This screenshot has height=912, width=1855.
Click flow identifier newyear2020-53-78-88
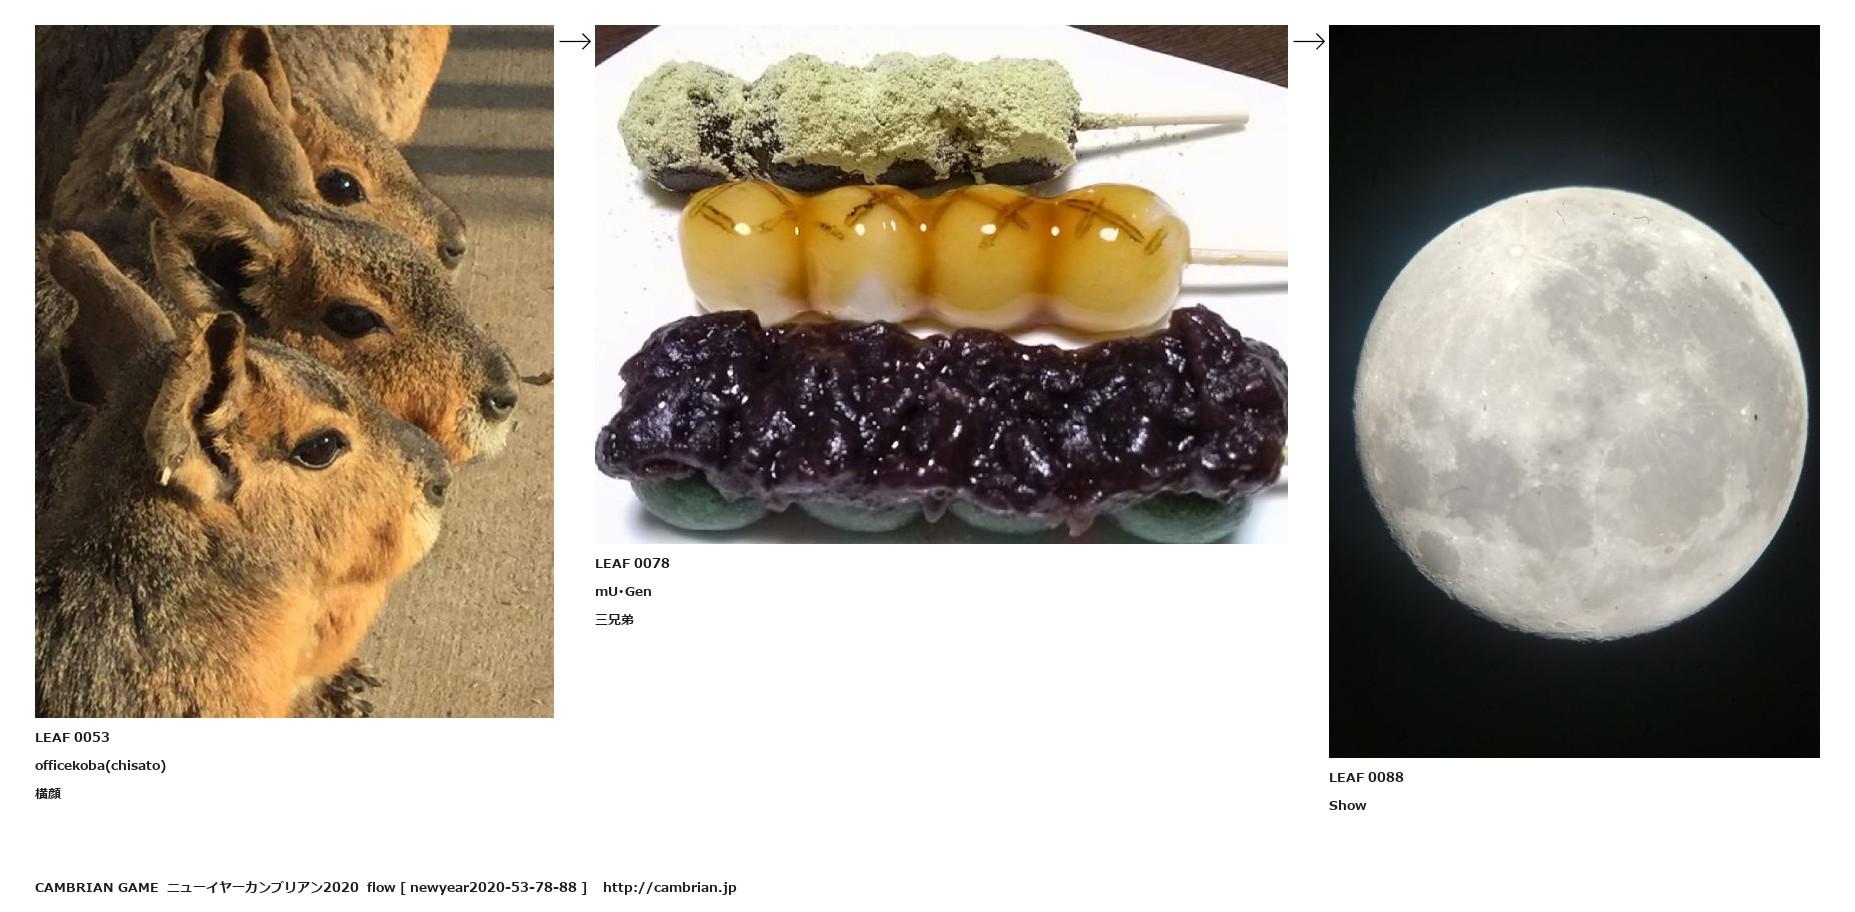point(493,887)
